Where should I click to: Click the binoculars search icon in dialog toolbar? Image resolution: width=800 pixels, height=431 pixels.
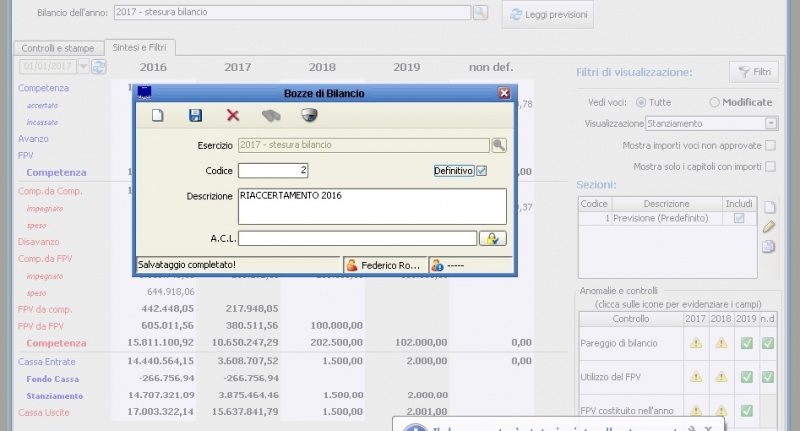tap(270, 116)
